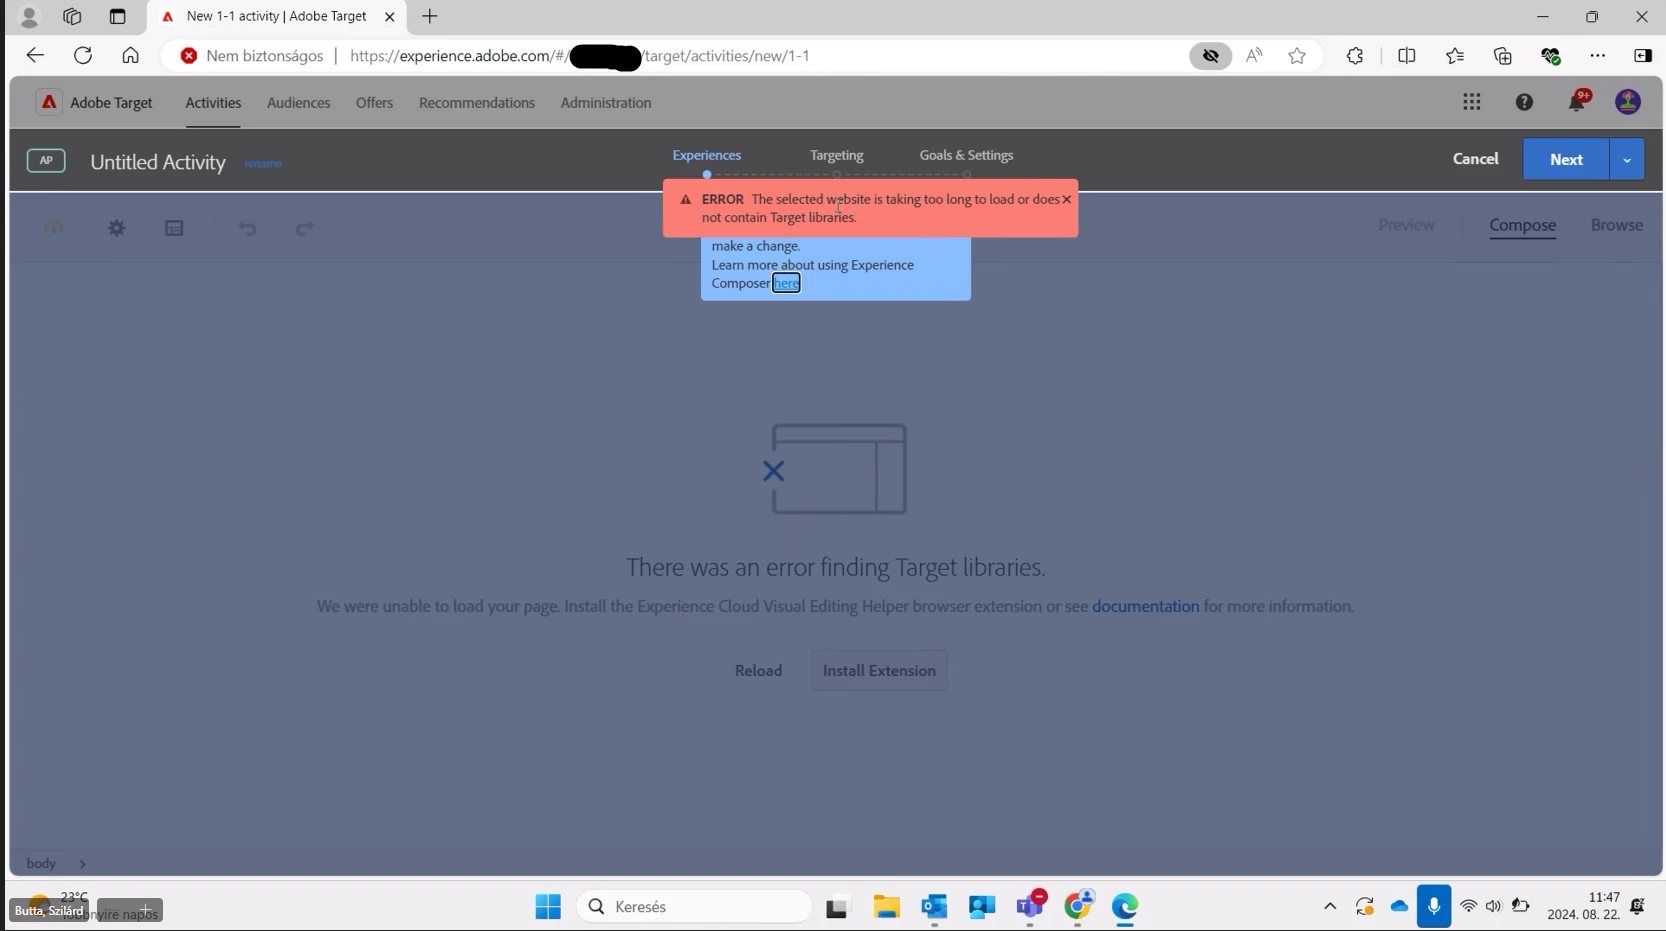Open the Adobe Target home logo

coord(48,102)
